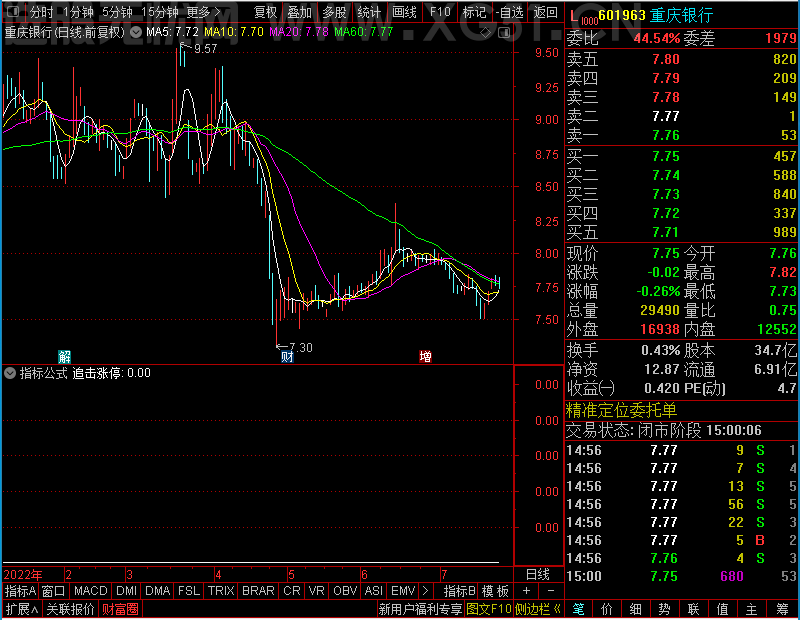
Task: Open the 复权 adjustment menu
Action: [265, 12]
